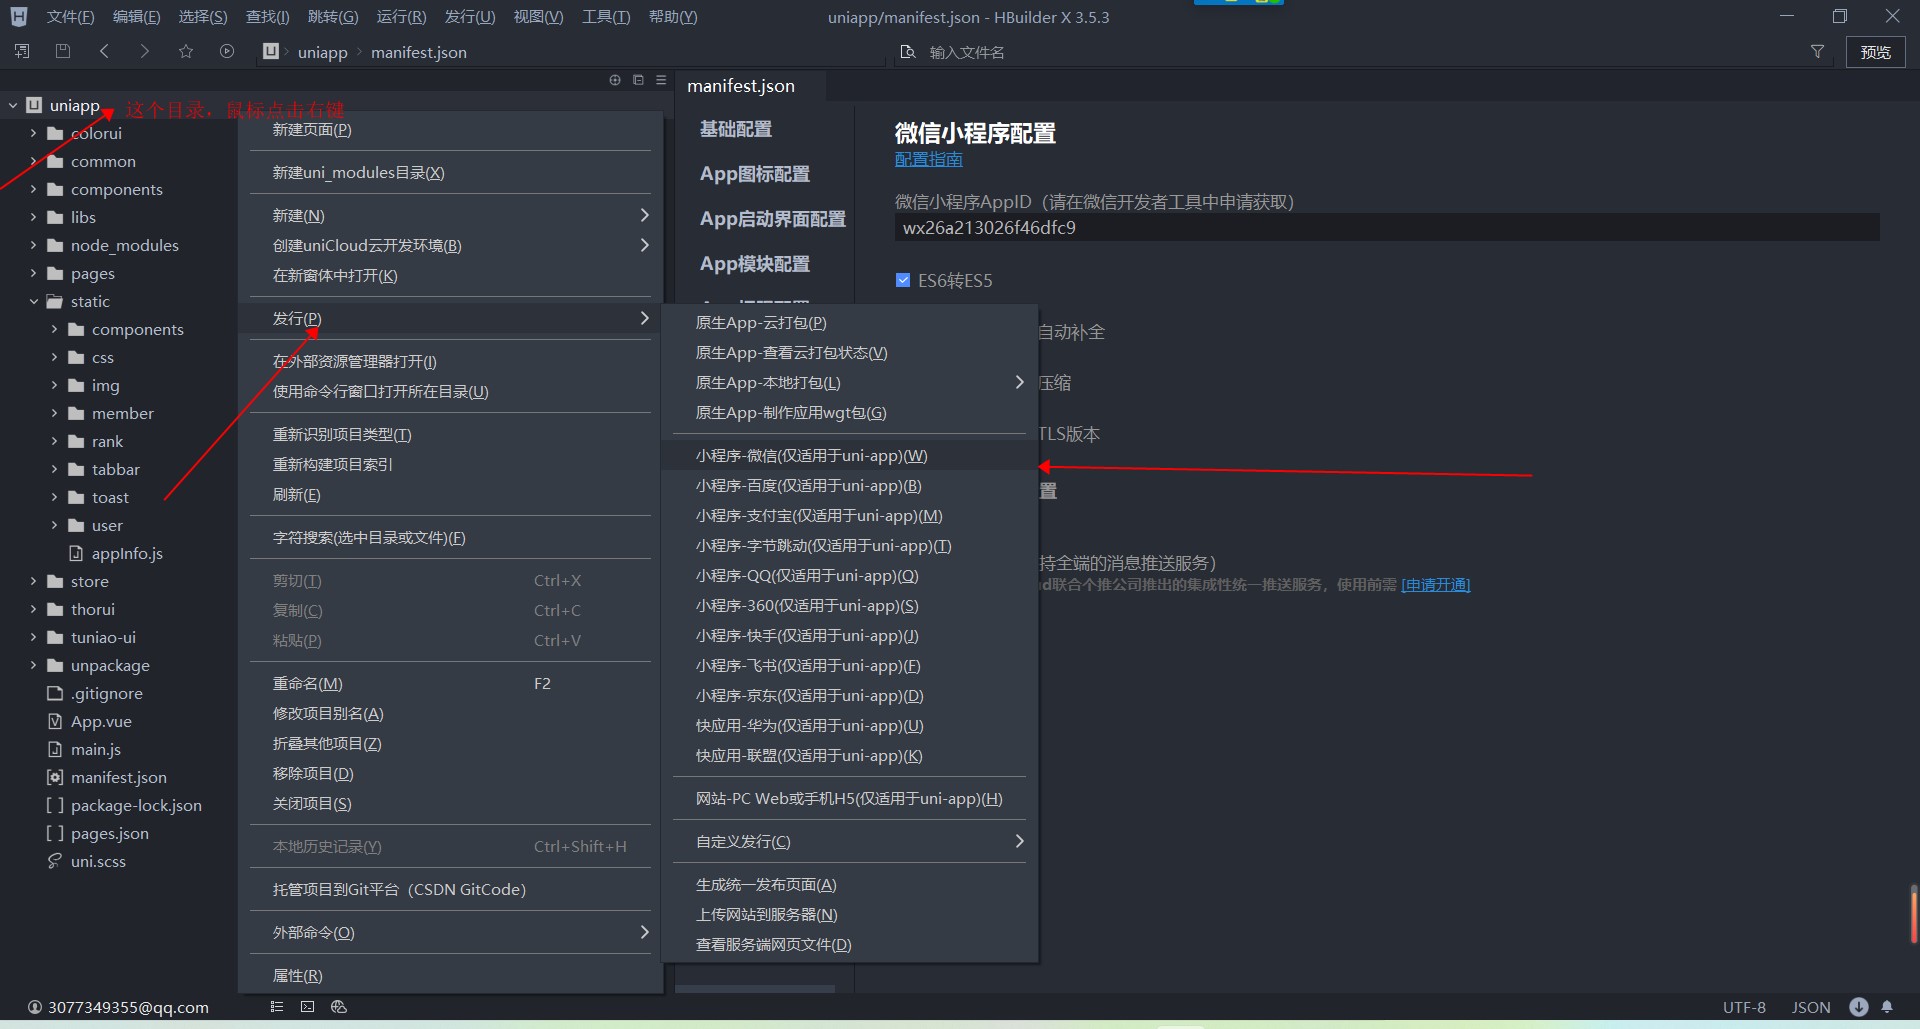Open 文件(F) menu in menu bar
Viewport: 1920px width, 1029px height.
click(x=70, y=17)
